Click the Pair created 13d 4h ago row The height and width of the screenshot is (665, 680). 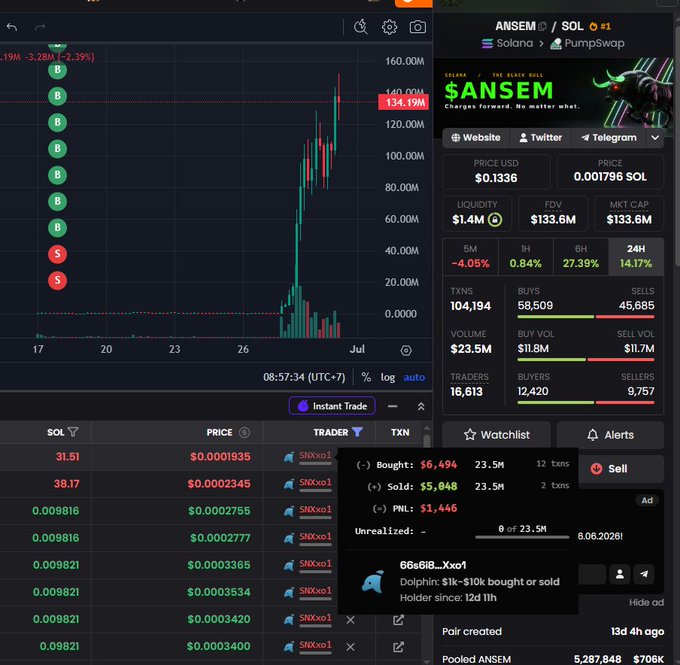coord(553,632)
